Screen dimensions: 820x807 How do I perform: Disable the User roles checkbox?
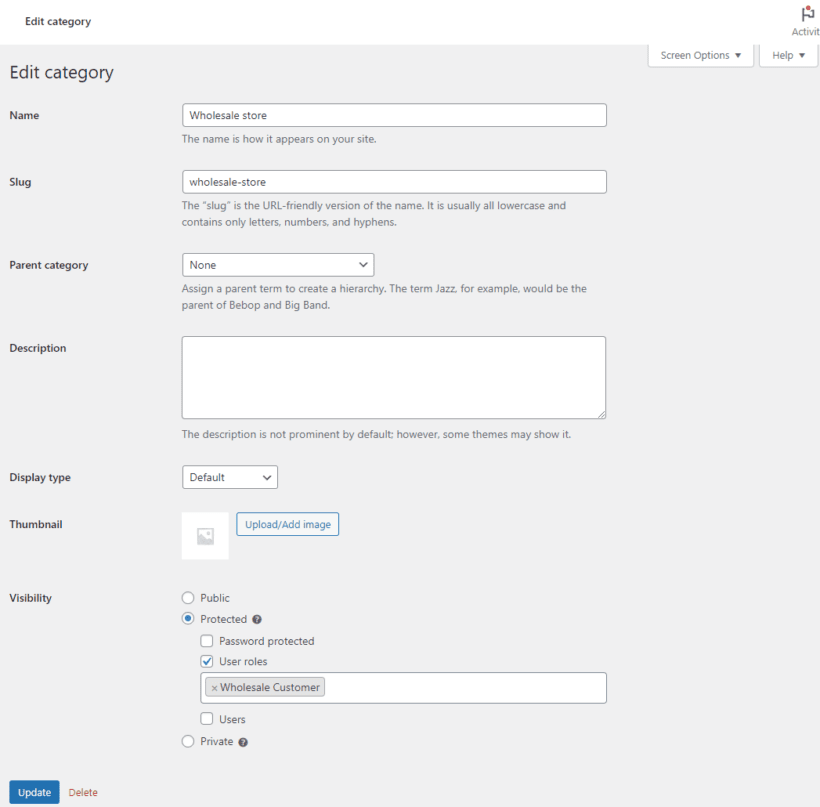[x=206, y=661]
